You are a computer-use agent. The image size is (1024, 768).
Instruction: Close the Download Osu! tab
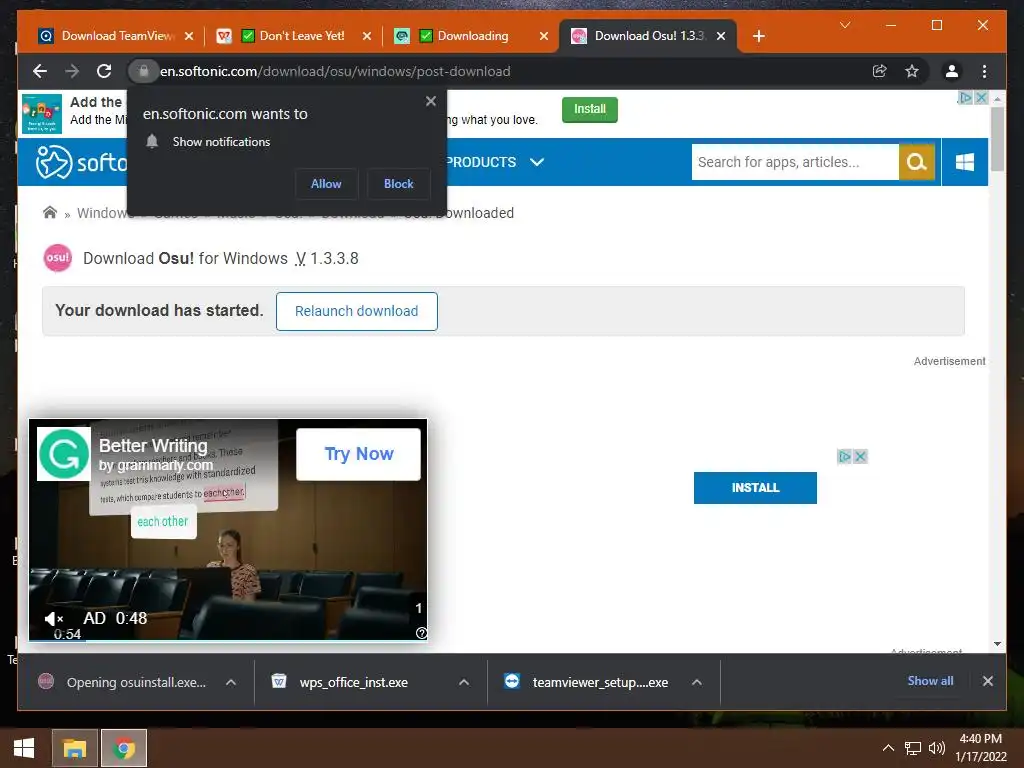pos(721,36)
